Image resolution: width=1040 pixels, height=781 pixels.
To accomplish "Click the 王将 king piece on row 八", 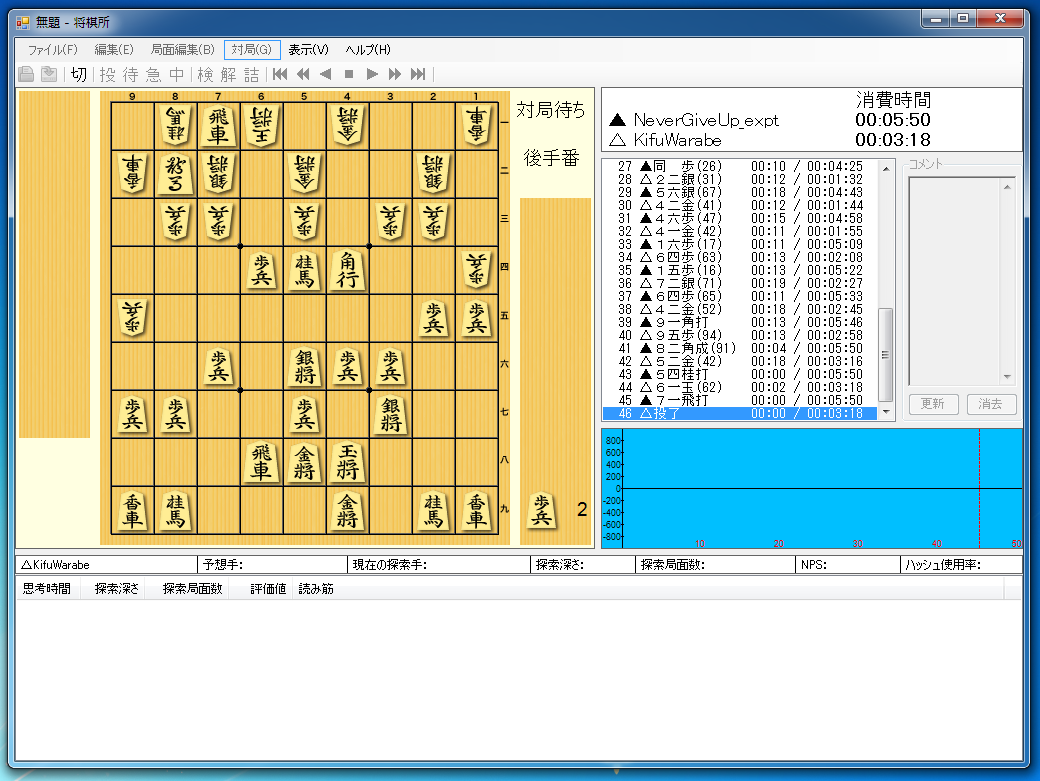I will (347, 462).
